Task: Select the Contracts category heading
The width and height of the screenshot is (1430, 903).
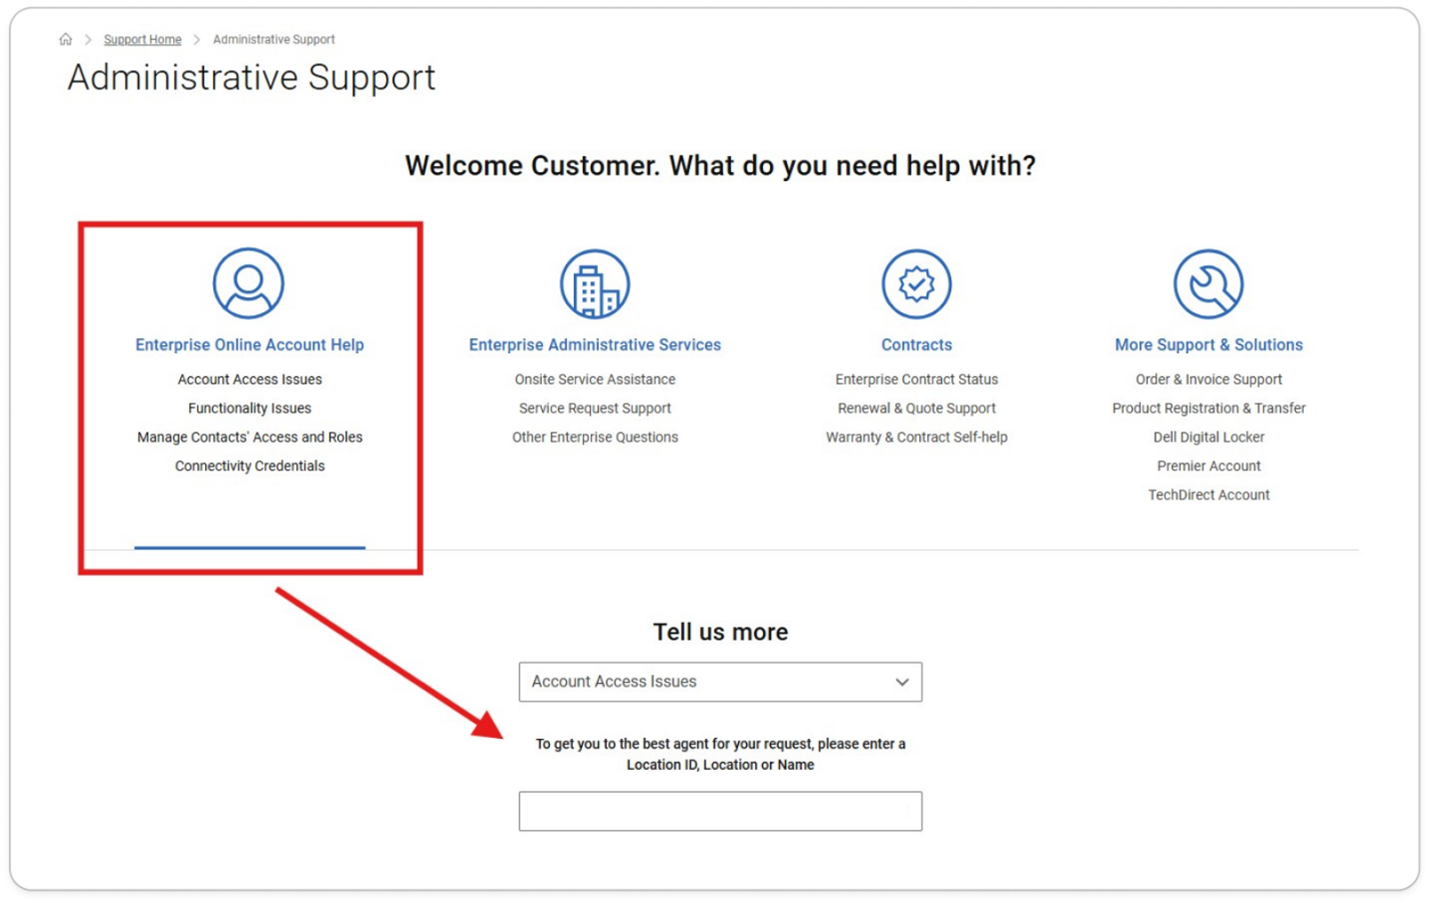Action: pyautogui.click(x=916, y=344)
